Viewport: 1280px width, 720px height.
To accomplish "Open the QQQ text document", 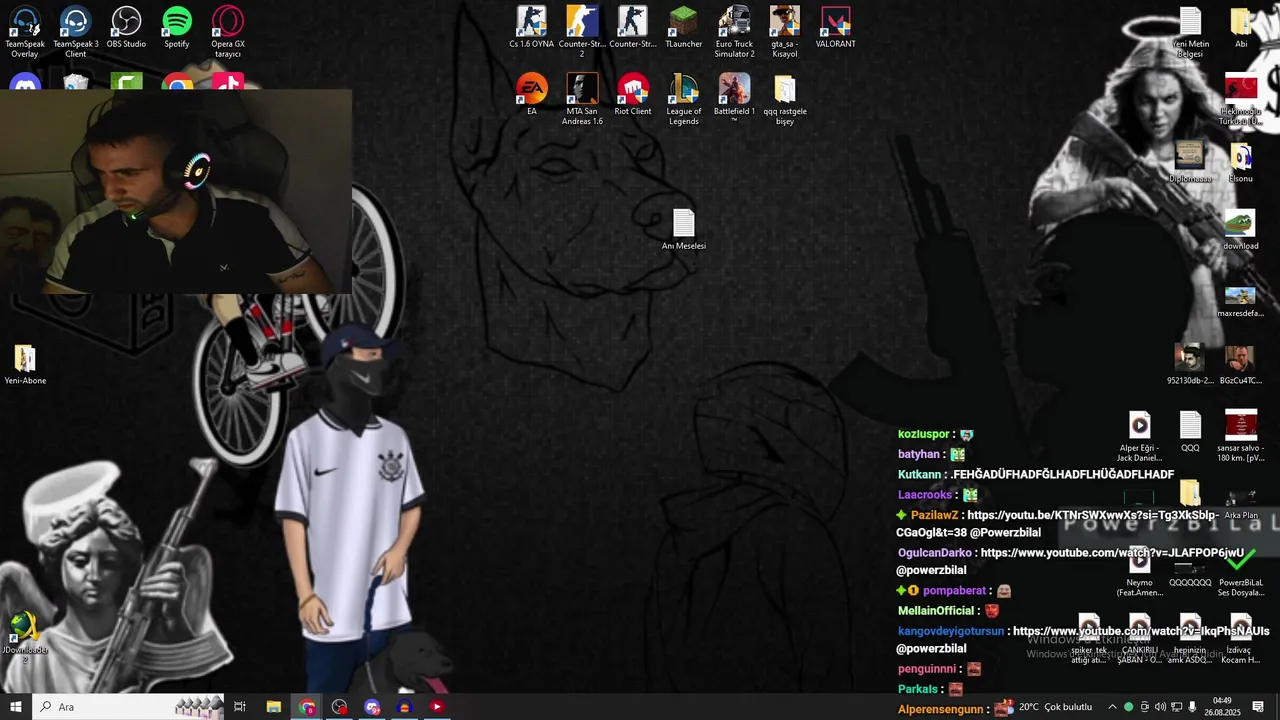I will click(x=1190, y=431).
